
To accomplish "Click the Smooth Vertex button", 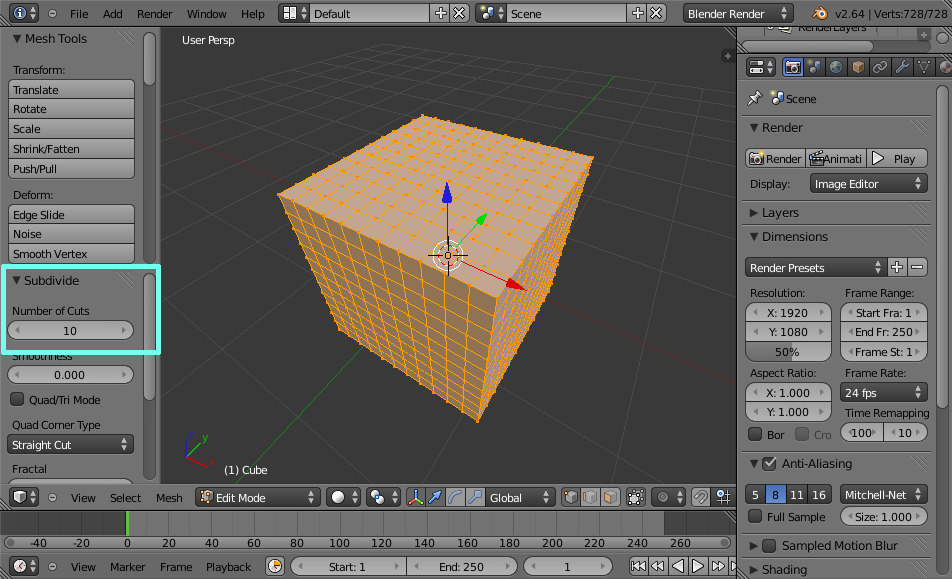I will pos(71,254).
